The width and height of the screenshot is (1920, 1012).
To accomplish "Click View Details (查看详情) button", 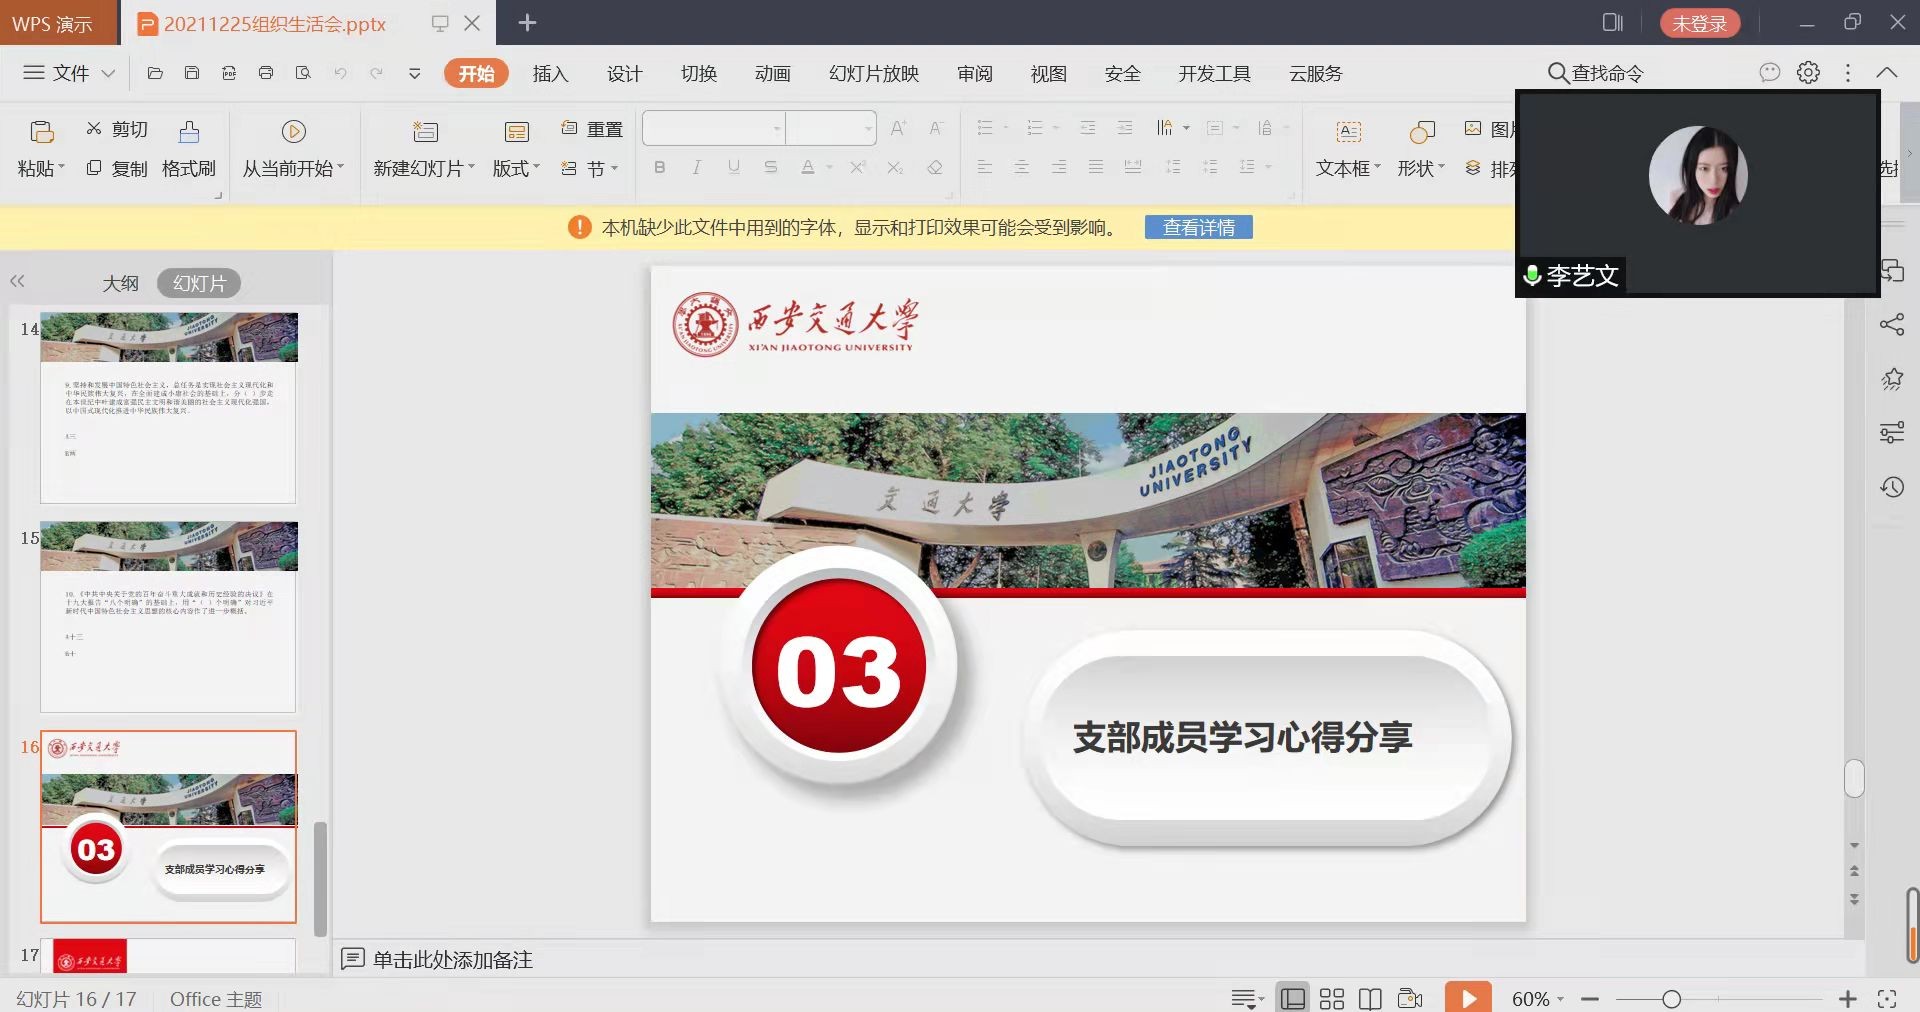I will pos(1198,228).
